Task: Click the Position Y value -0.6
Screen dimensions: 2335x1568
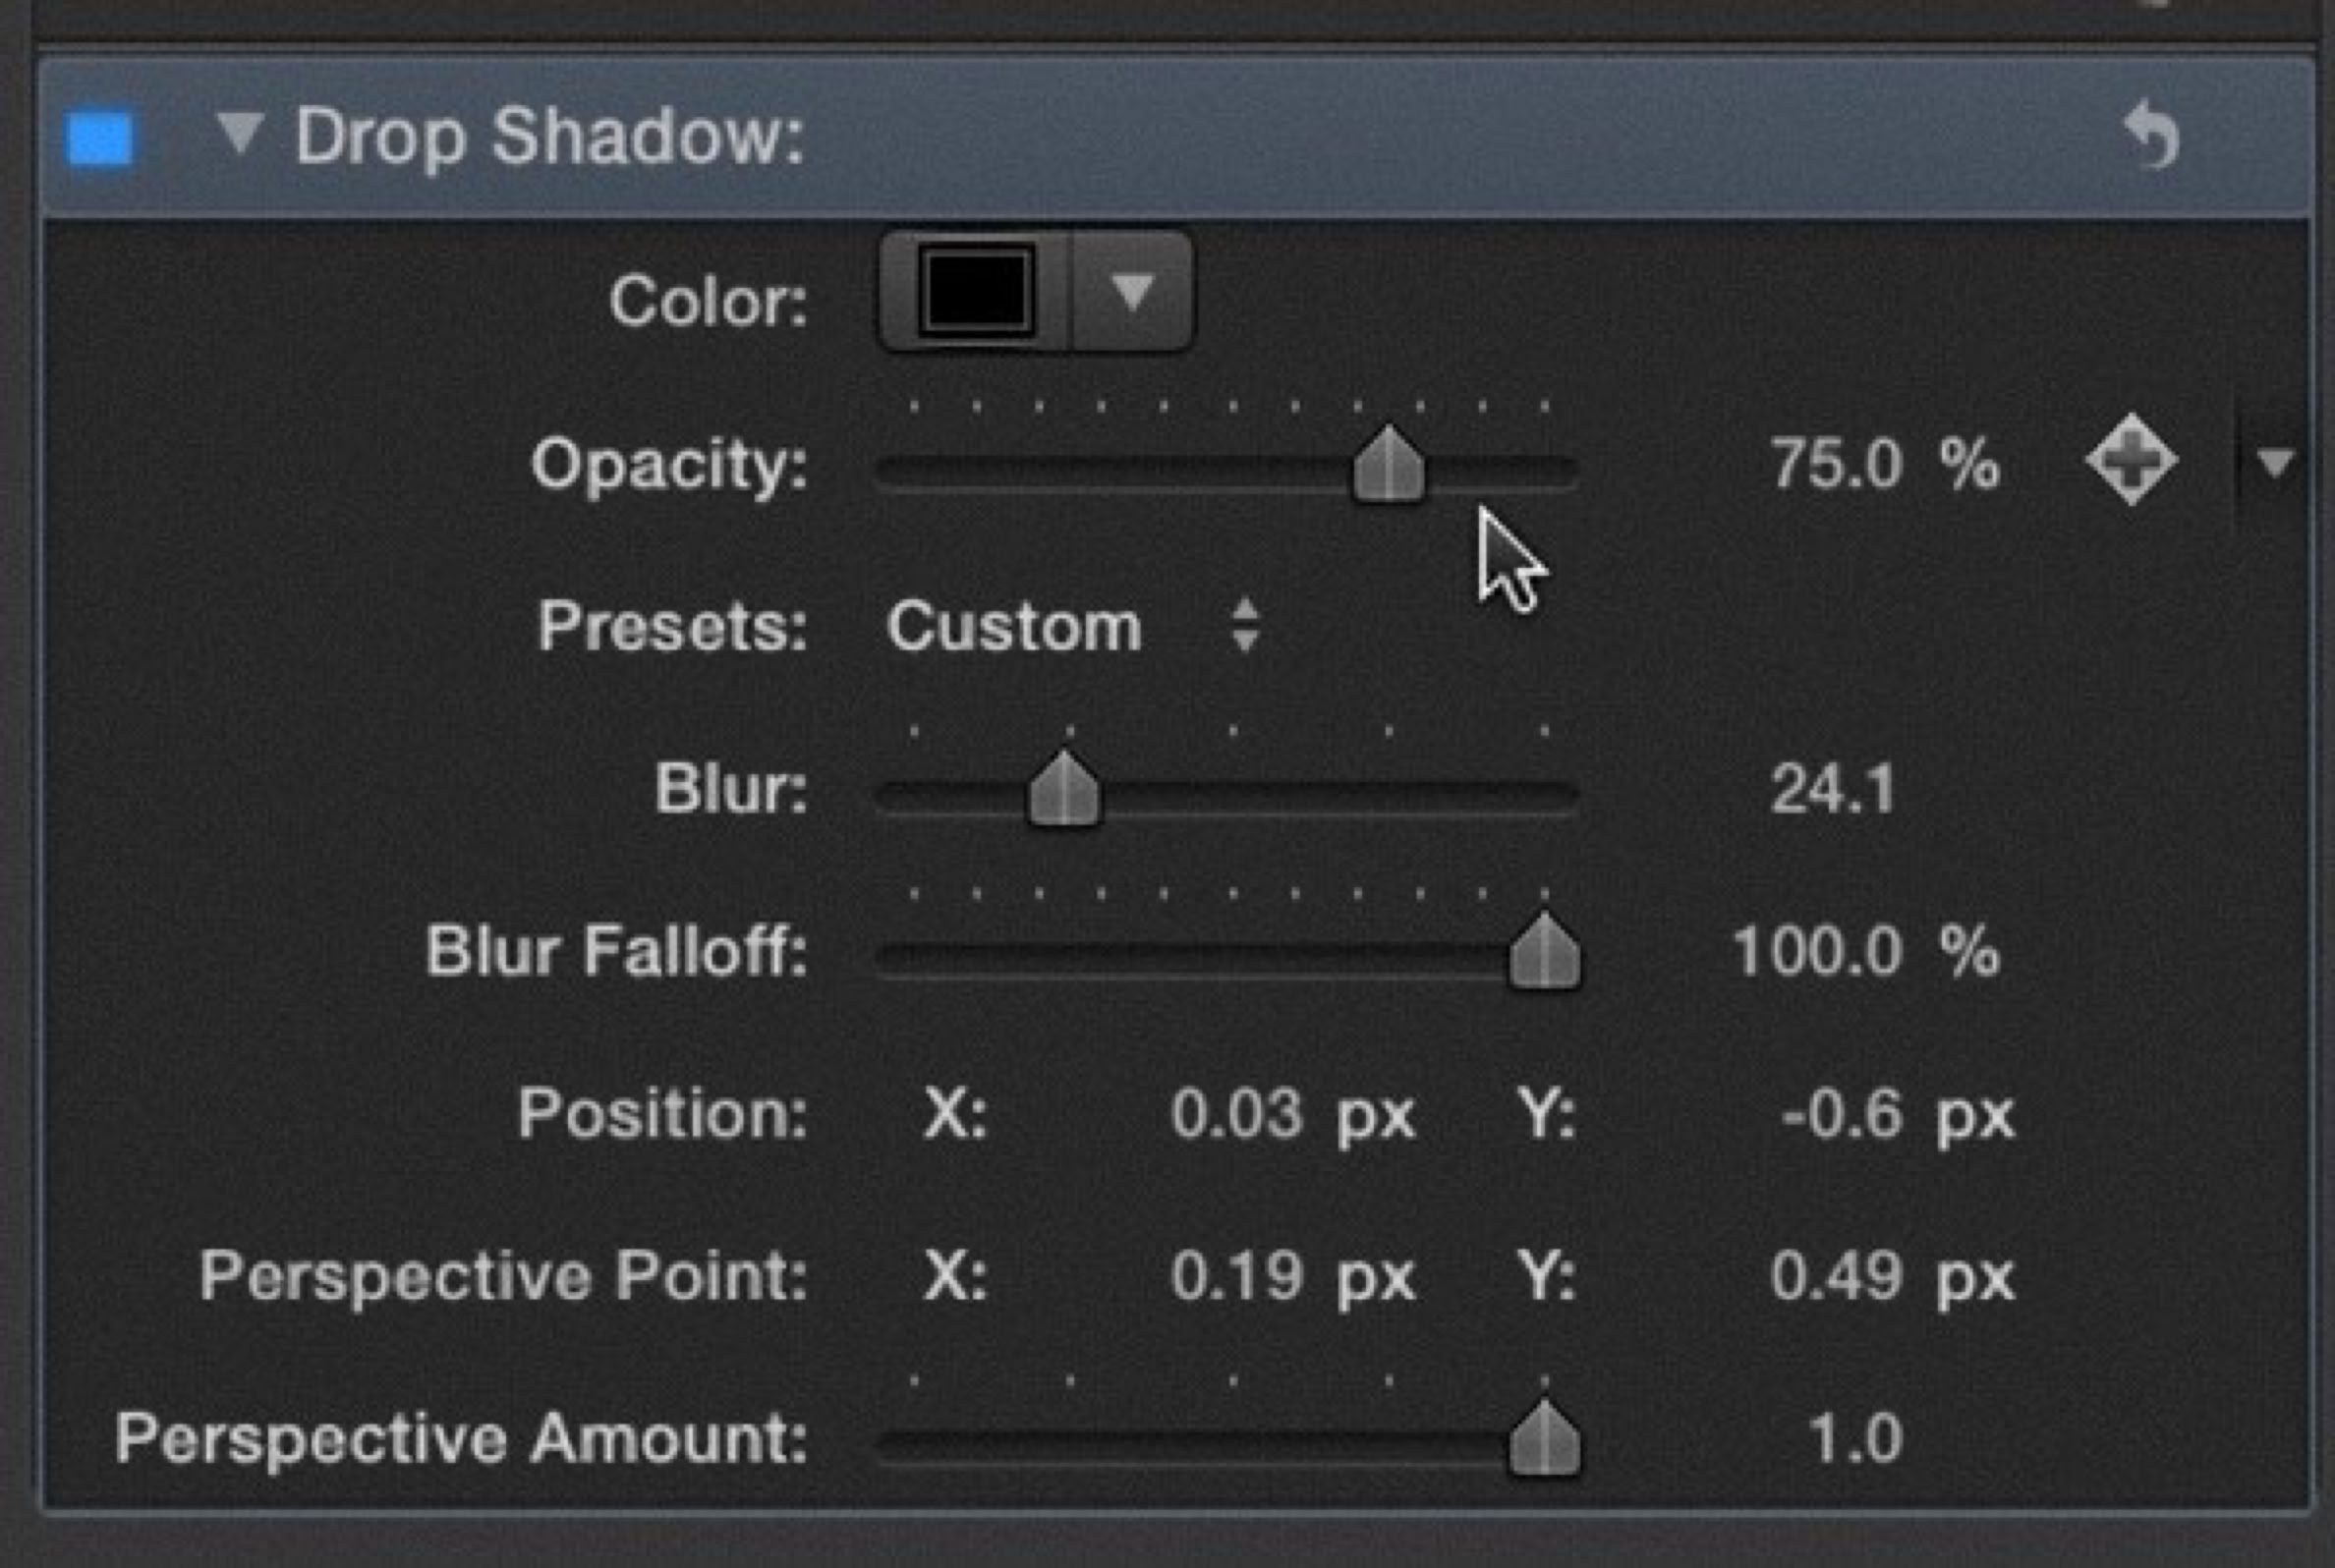Action: pyautogui.click(x=1841, y=1114)
